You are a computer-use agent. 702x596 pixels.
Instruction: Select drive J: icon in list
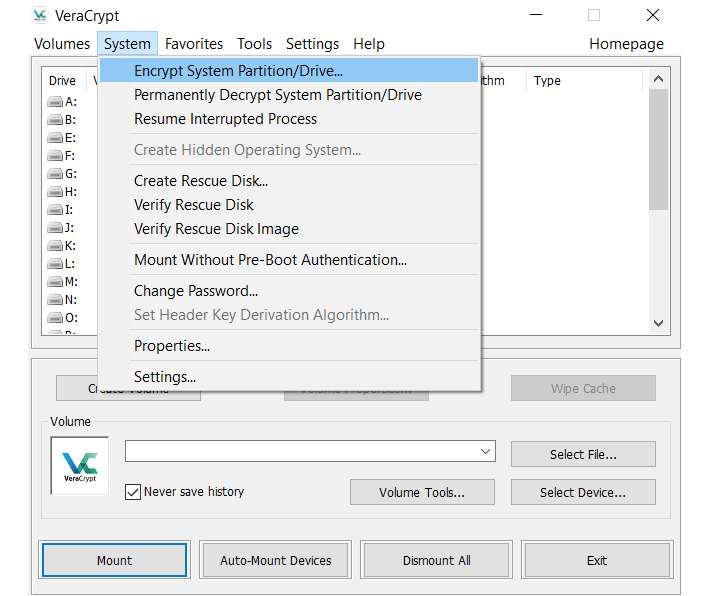[55, 227]
